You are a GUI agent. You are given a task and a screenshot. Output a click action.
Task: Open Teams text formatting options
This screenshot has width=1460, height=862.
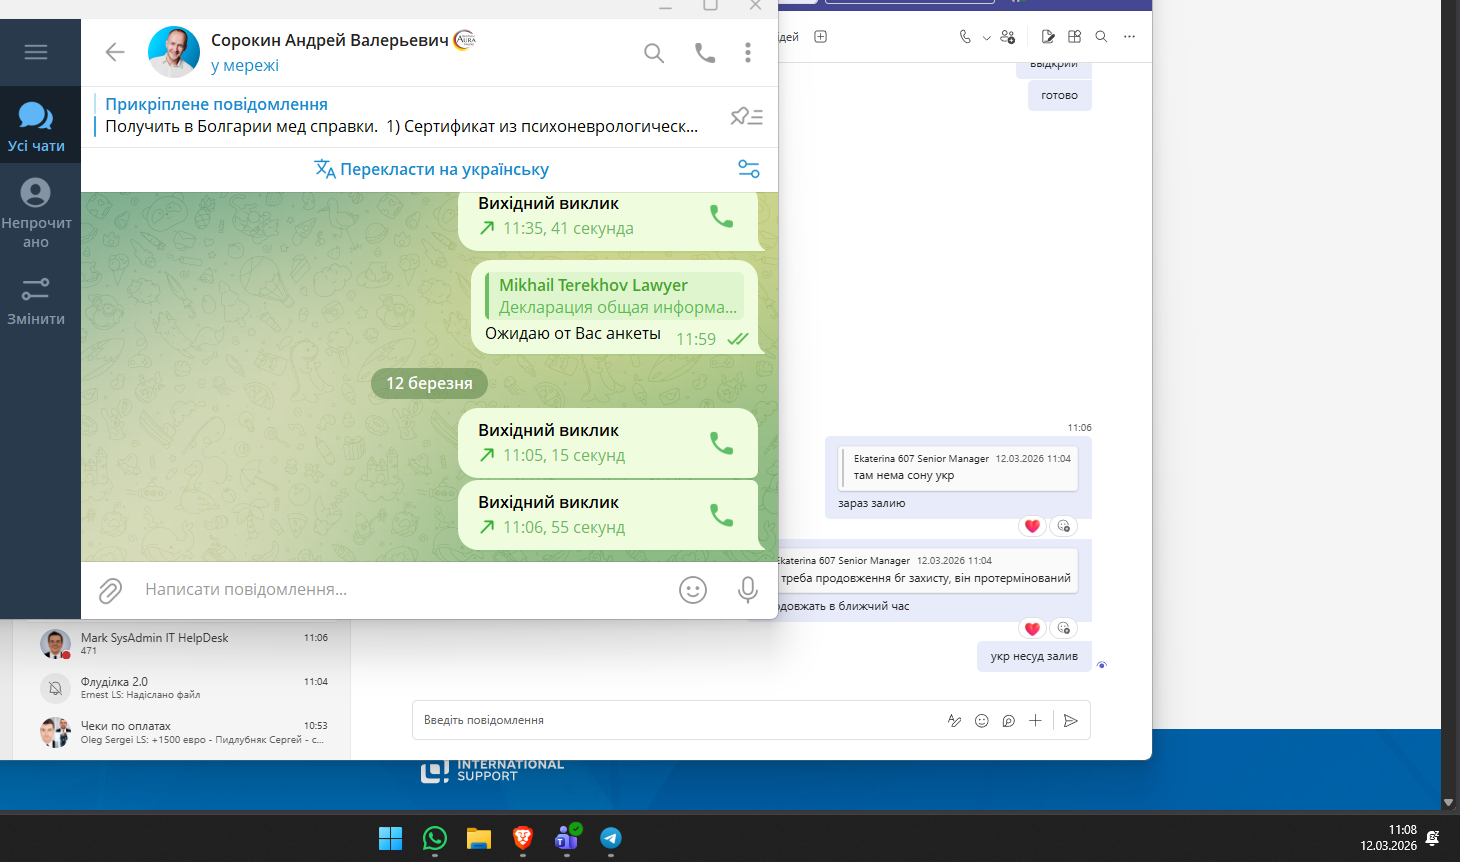click(x=954, y=720)
